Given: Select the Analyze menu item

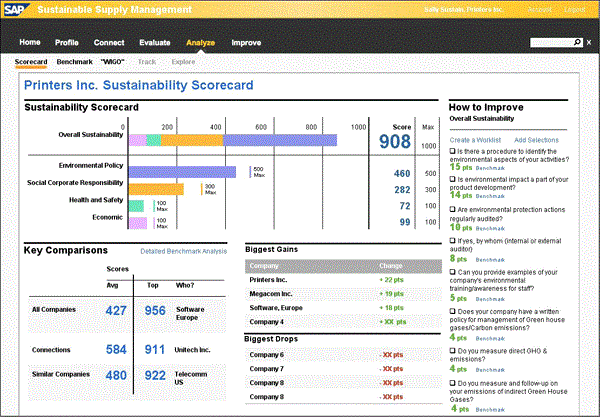Looking at the screenshot, I should [x=201, y=43].
